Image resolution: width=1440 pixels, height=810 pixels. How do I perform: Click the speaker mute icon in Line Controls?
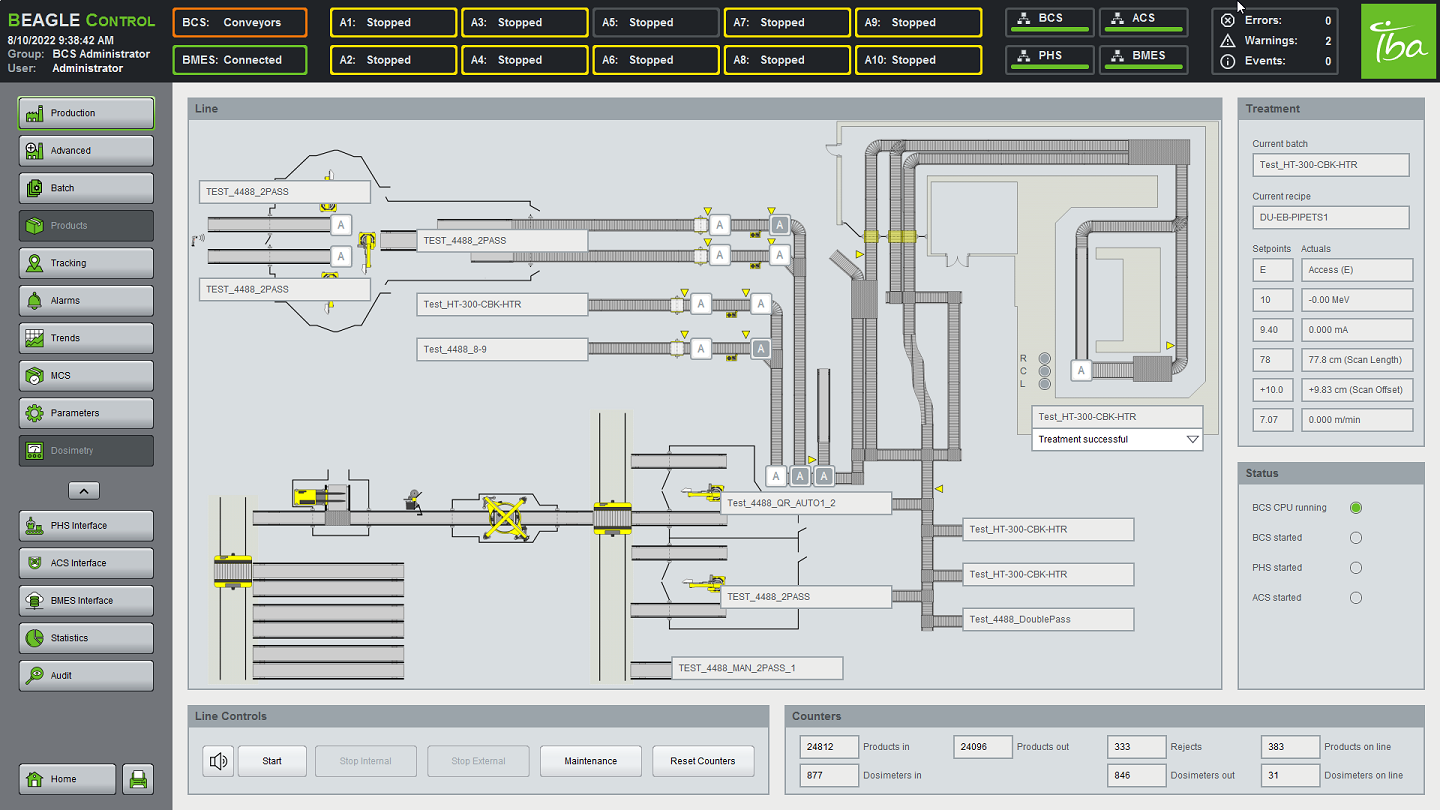click(218, 761)
